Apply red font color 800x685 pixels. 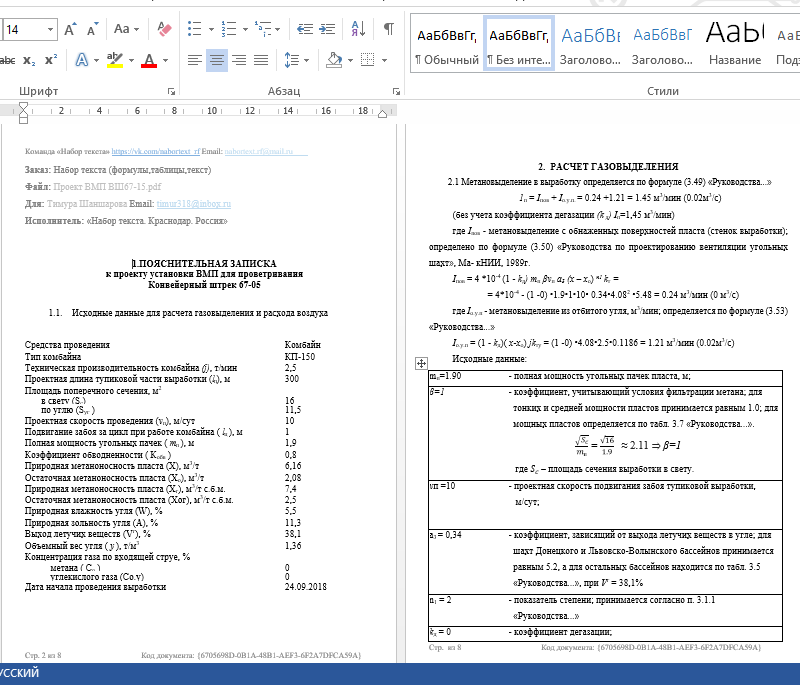point(149,60)
